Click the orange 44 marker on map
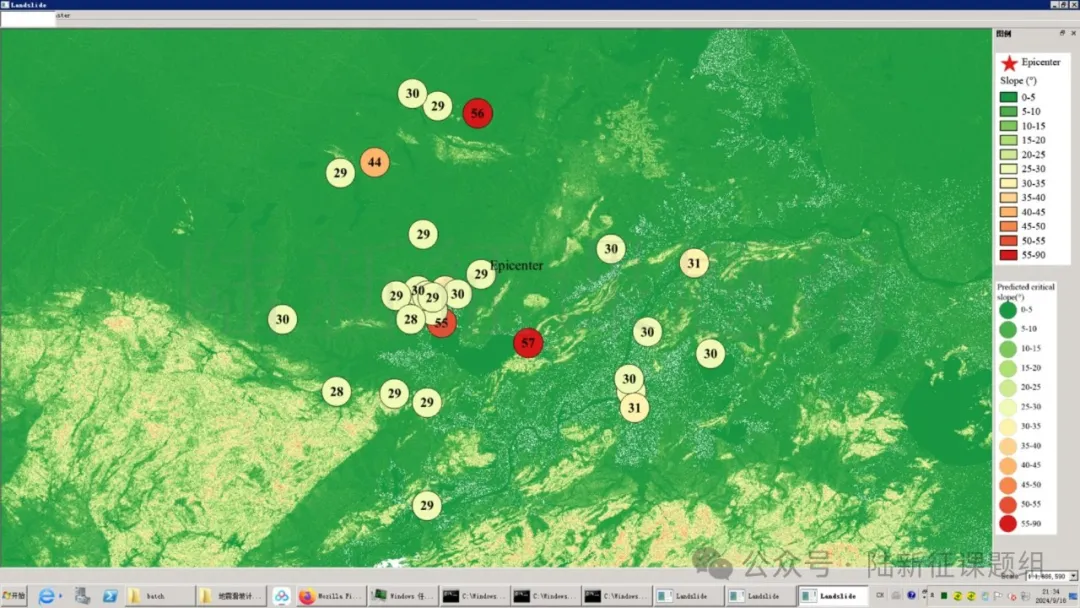1080x608 pixels. (x=375, y=163)
